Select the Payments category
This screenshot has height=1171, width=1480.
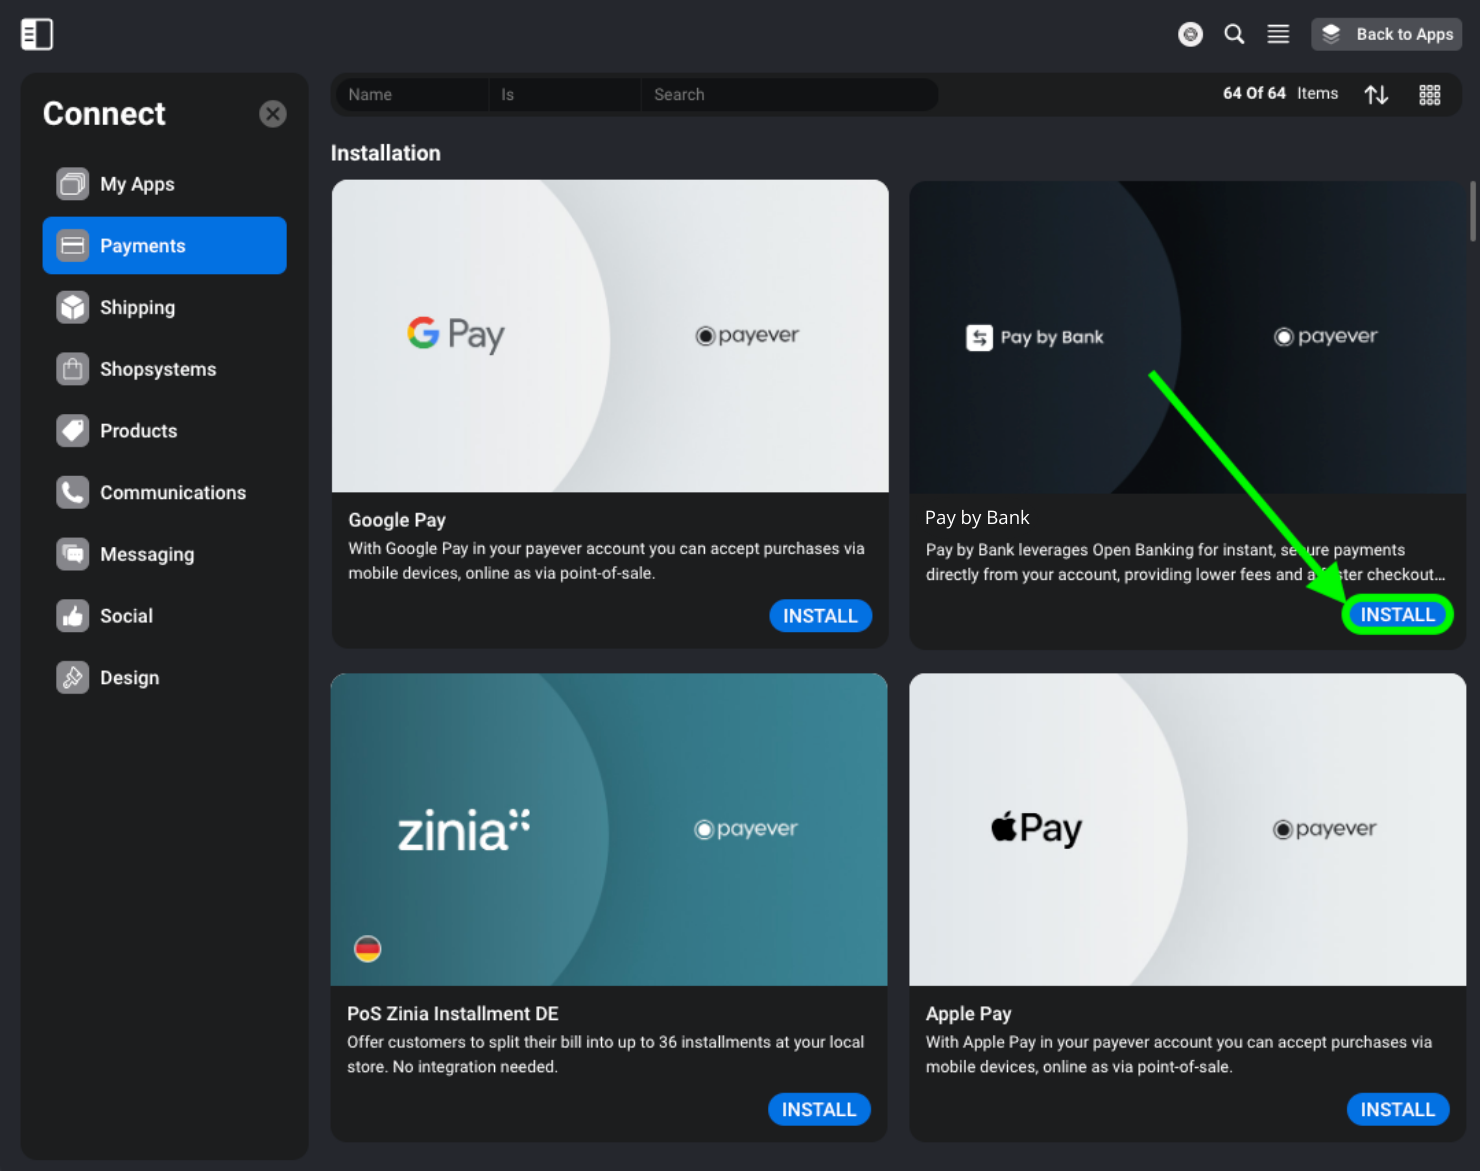pos(165,245)
